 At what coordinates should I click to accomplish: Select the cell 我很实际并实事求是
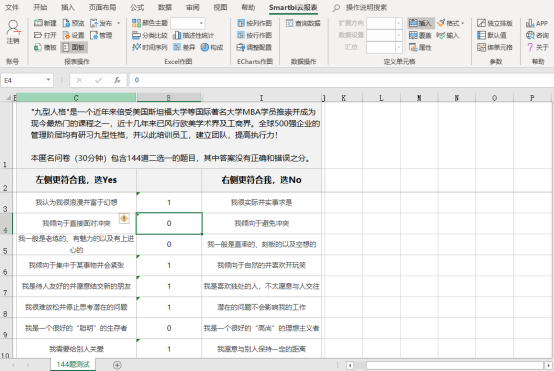pyautogui.click(x=261, y=203)
